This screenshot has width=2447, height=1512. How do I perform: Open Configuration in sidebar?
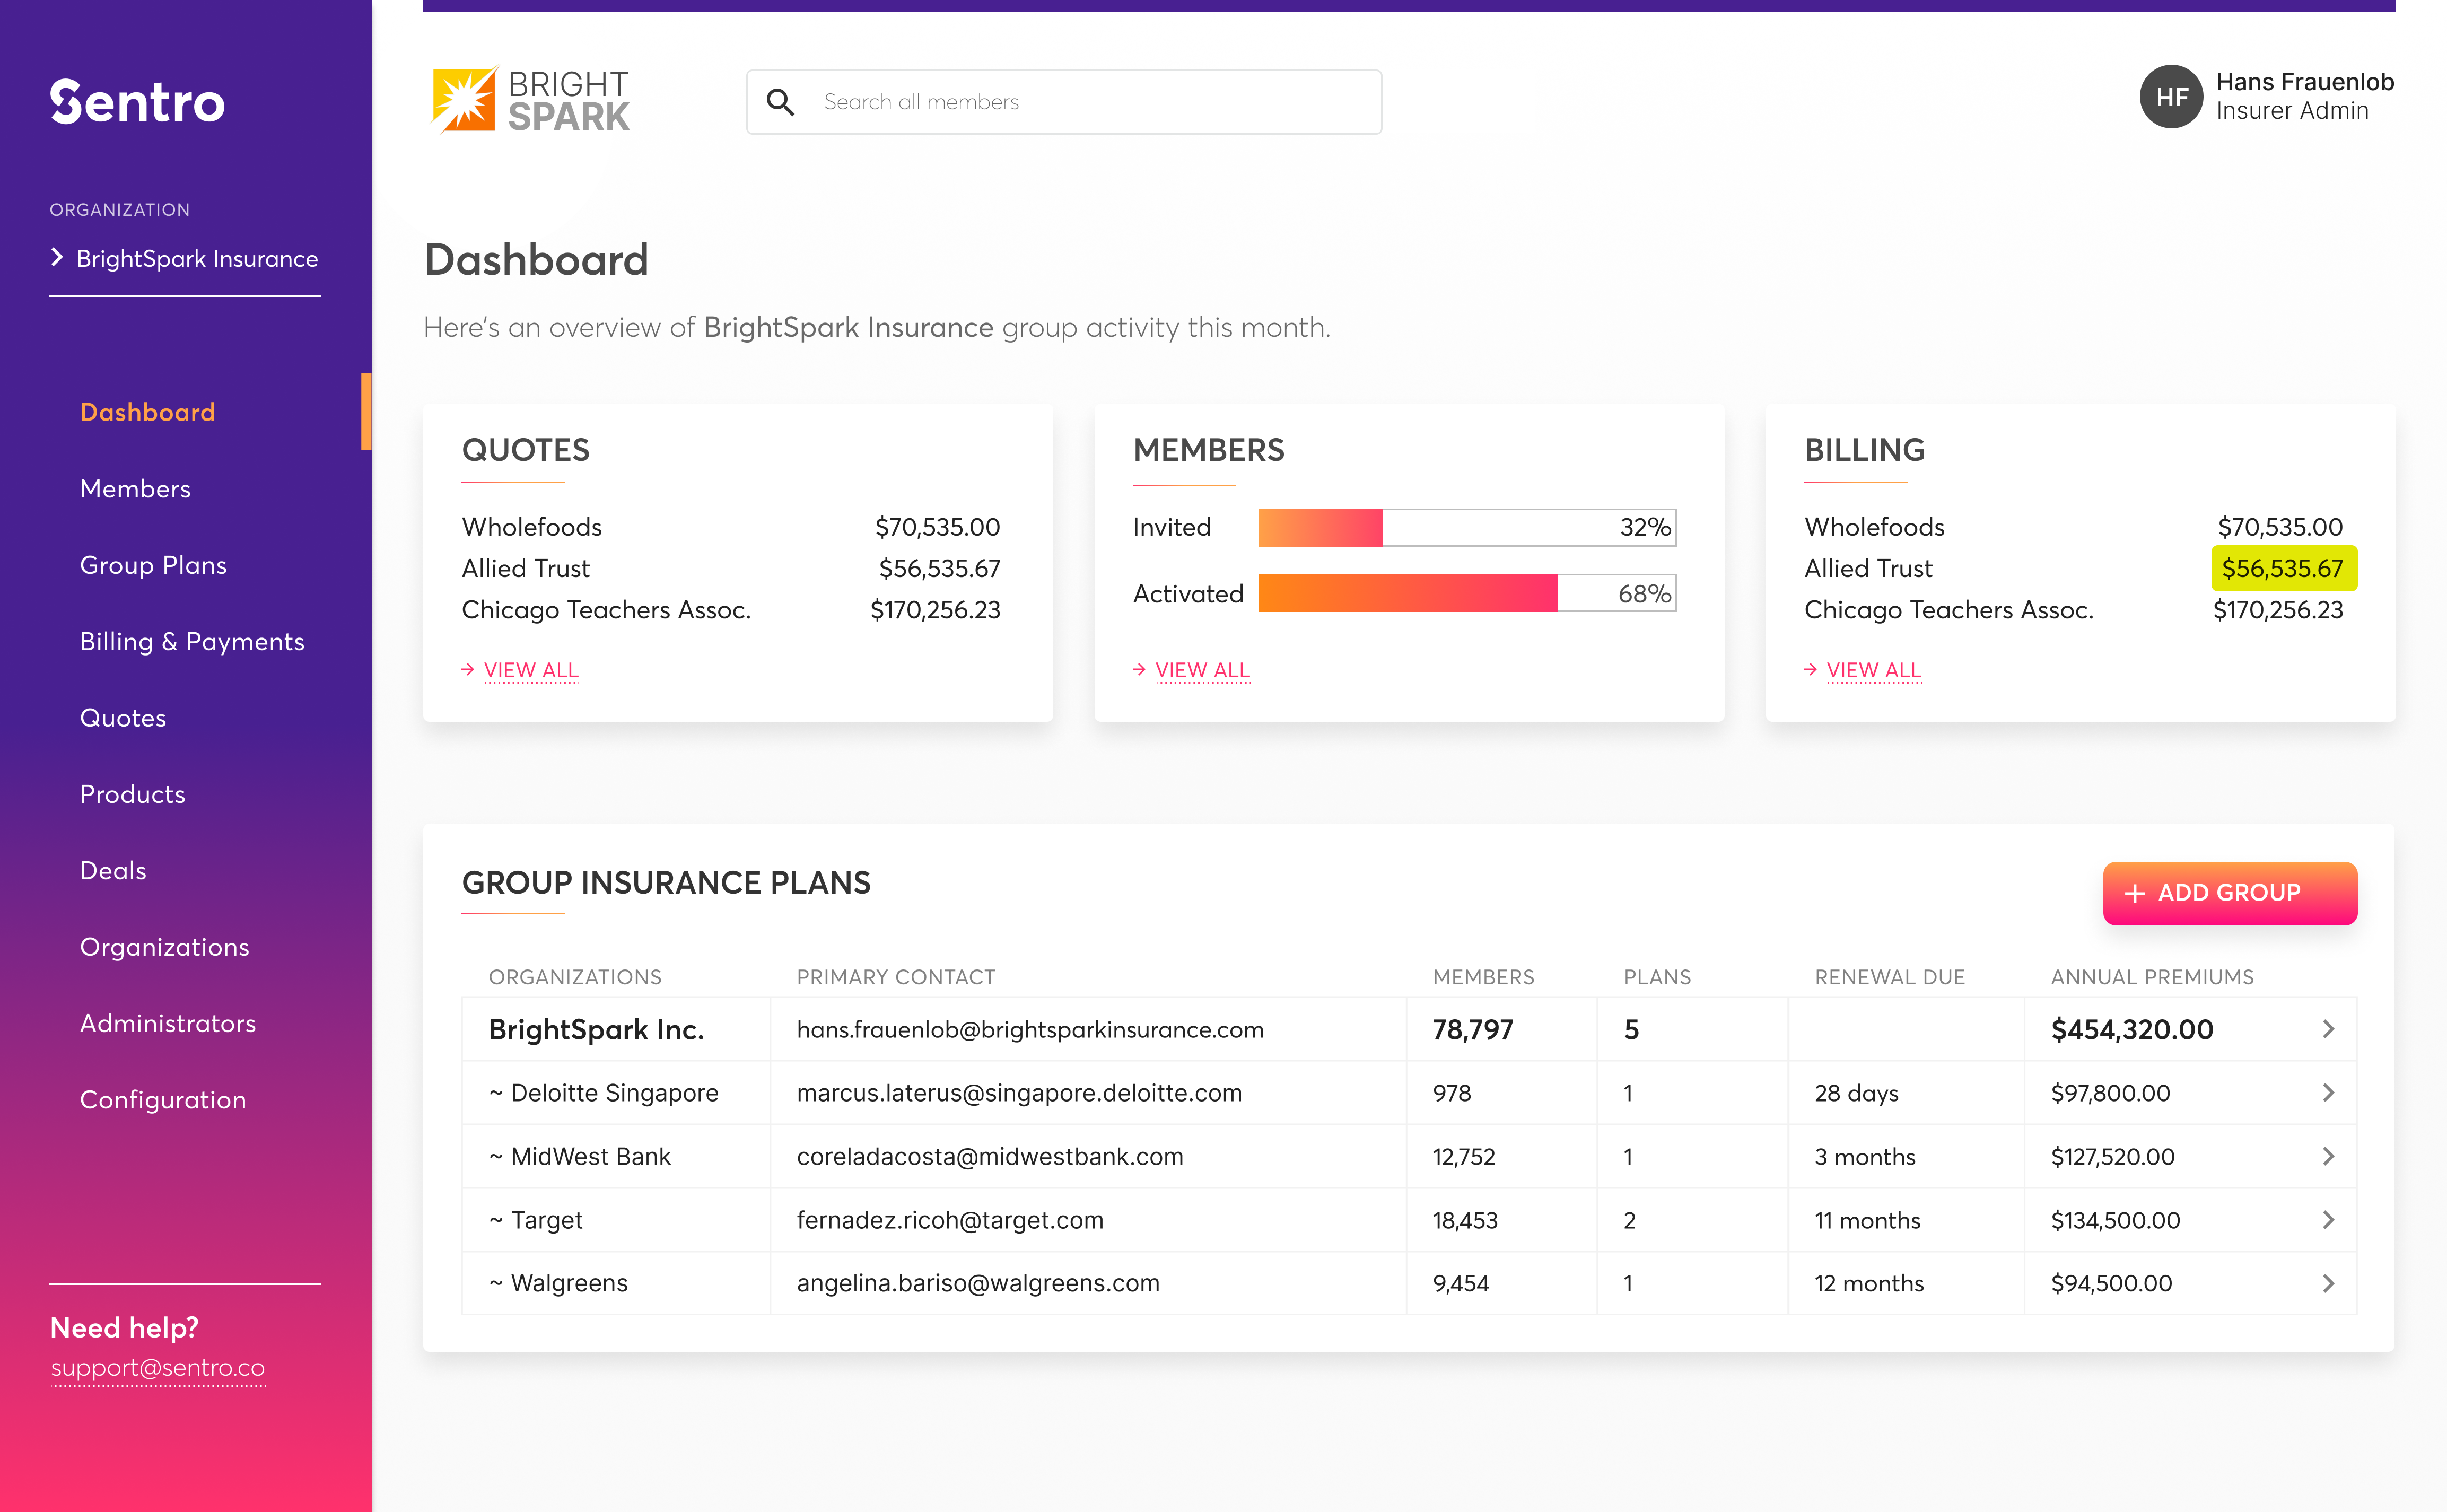tap(163, 1100)
